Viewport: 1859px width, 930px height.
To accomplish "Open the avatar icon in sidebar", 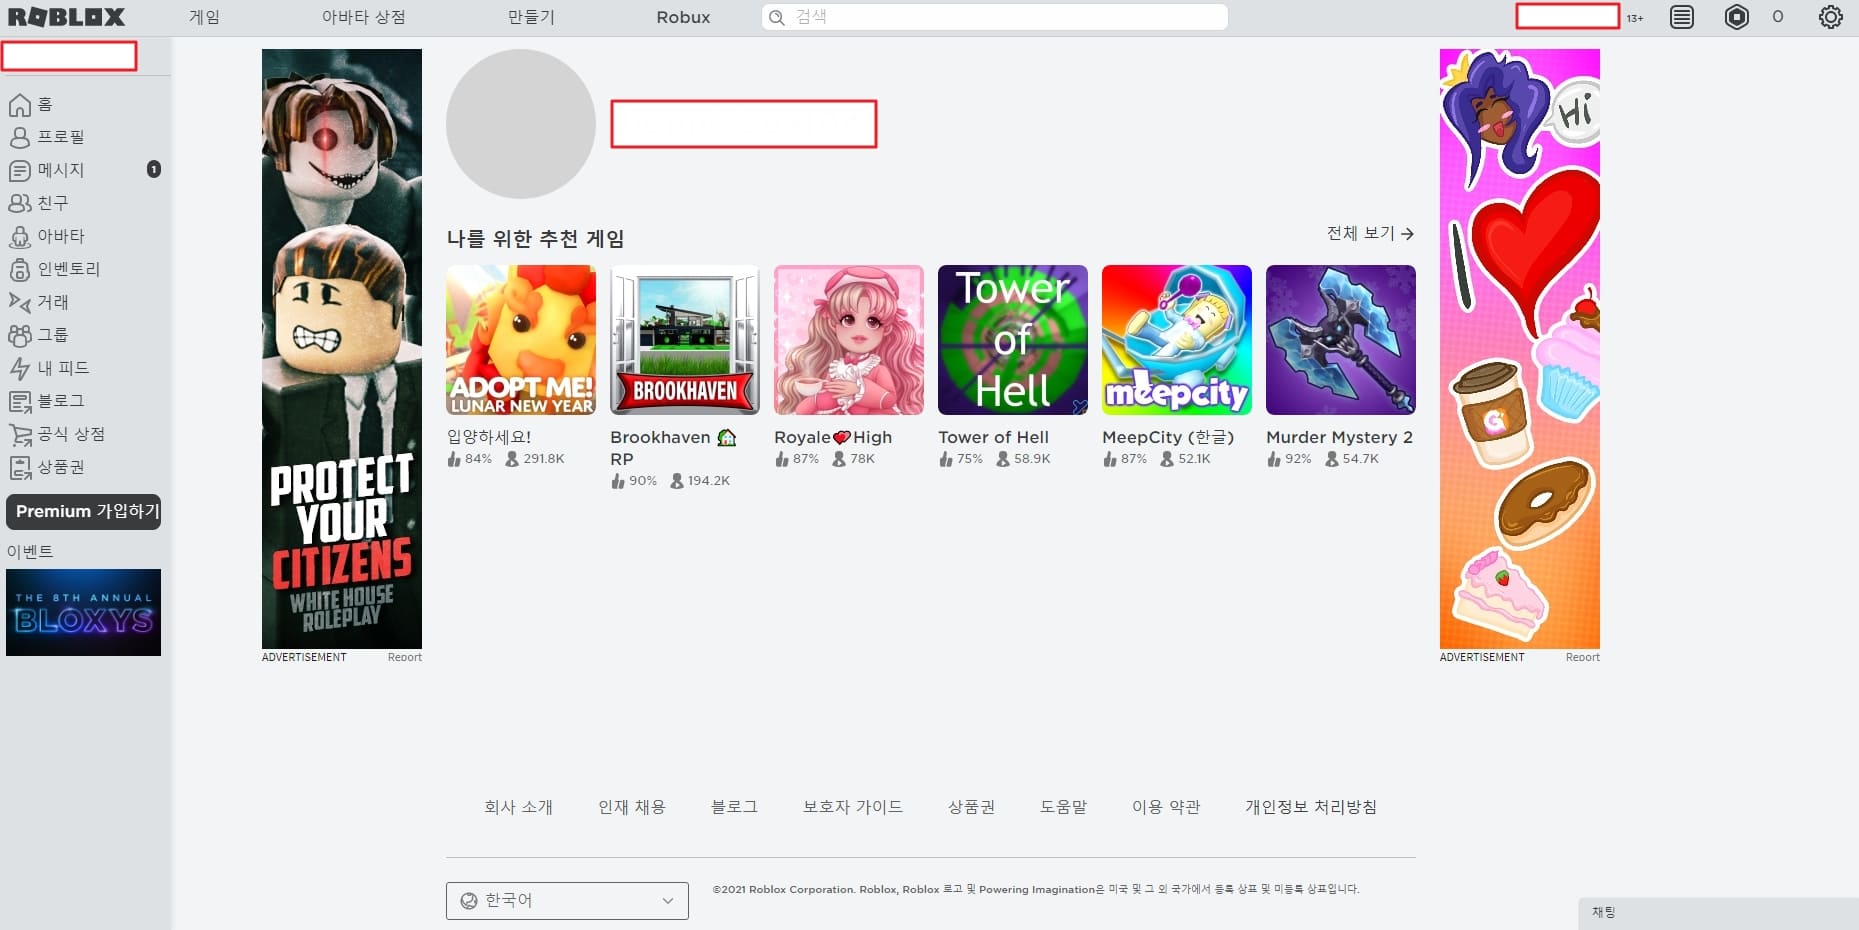I will pos(19,237).
